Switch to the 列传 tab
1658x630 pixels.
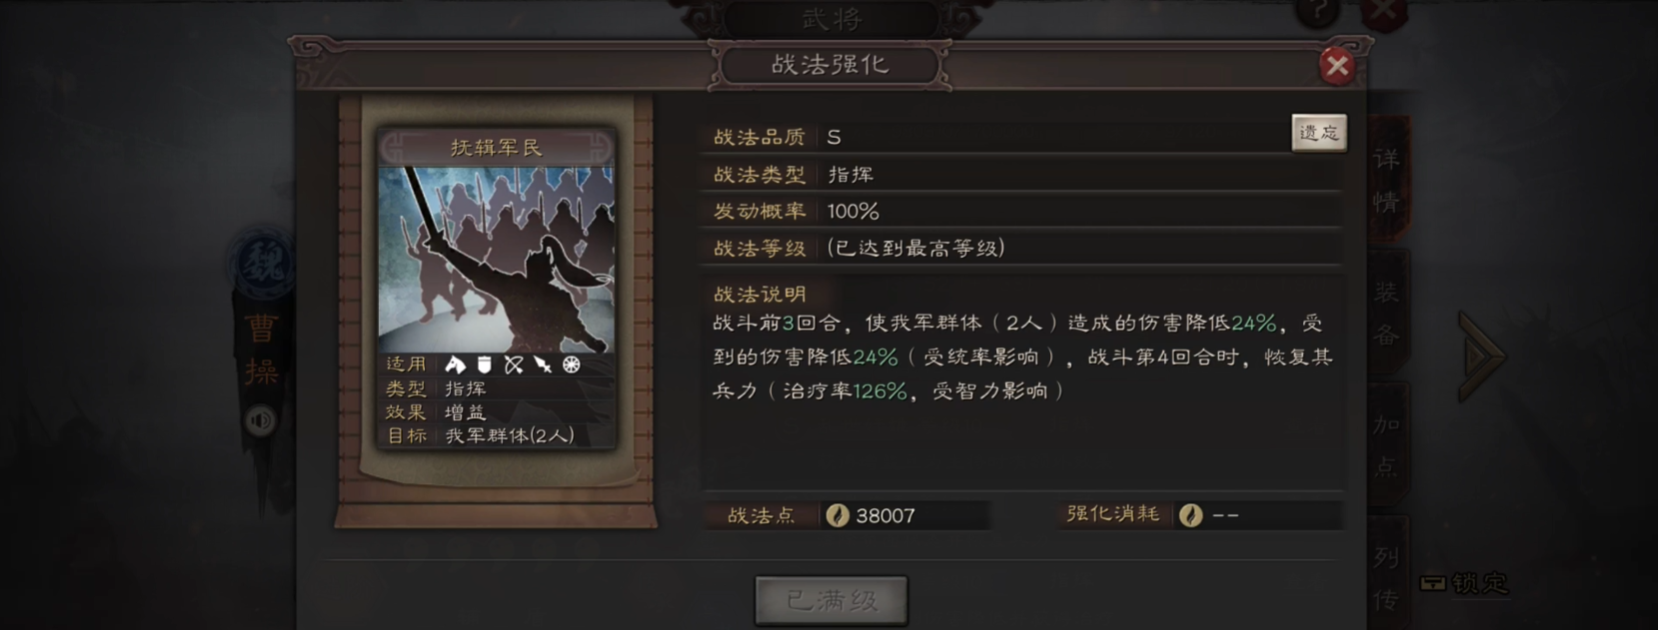pyautogui.click(x=1387, y=575)
